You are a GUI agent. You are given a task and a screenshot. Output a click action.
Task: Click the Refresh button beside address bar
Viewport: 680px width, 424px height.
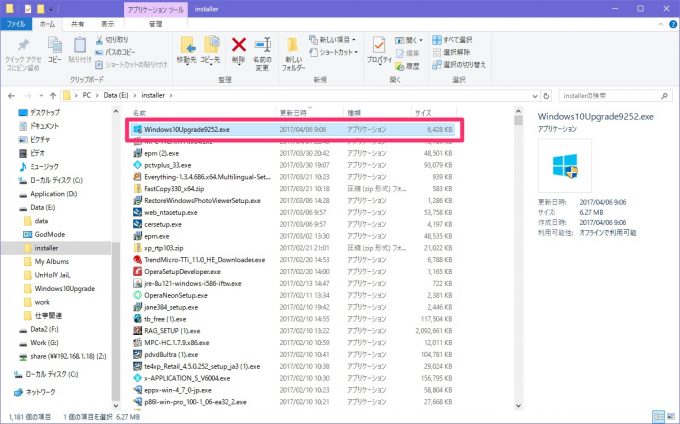tap(546, 96)
